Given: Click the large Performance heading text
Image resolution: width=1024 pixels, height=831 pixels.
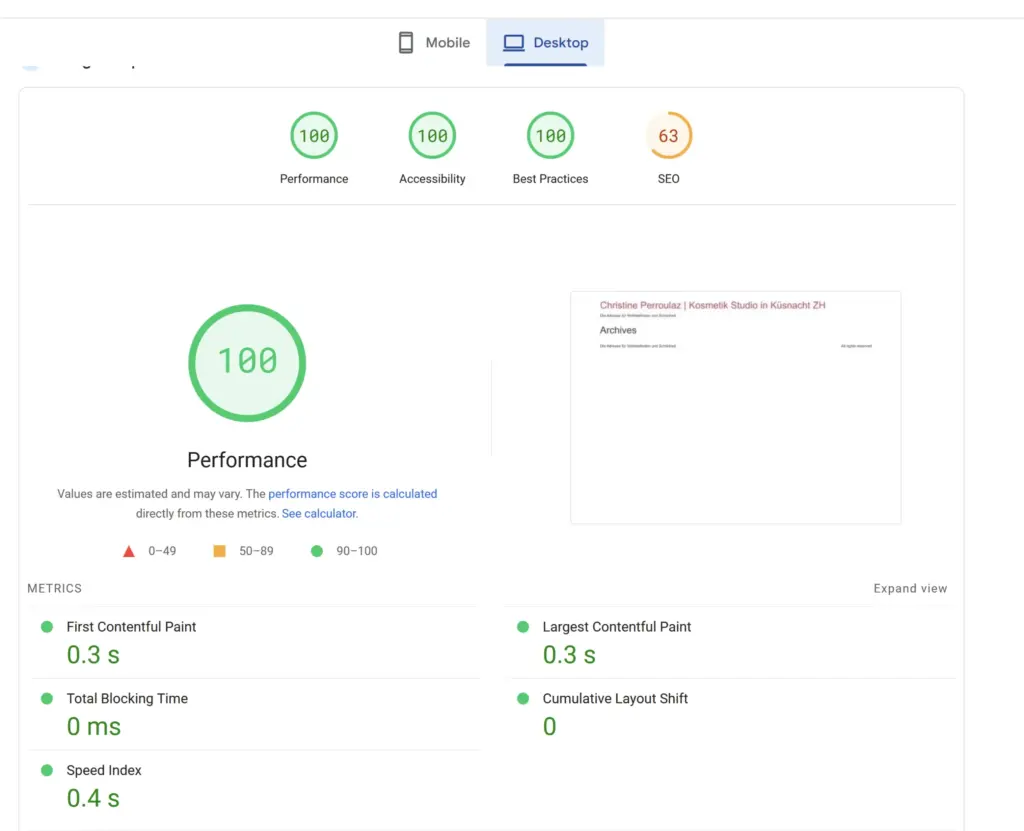Looking at the screenshot, I should pyautogui.click(x=247, y=460).
